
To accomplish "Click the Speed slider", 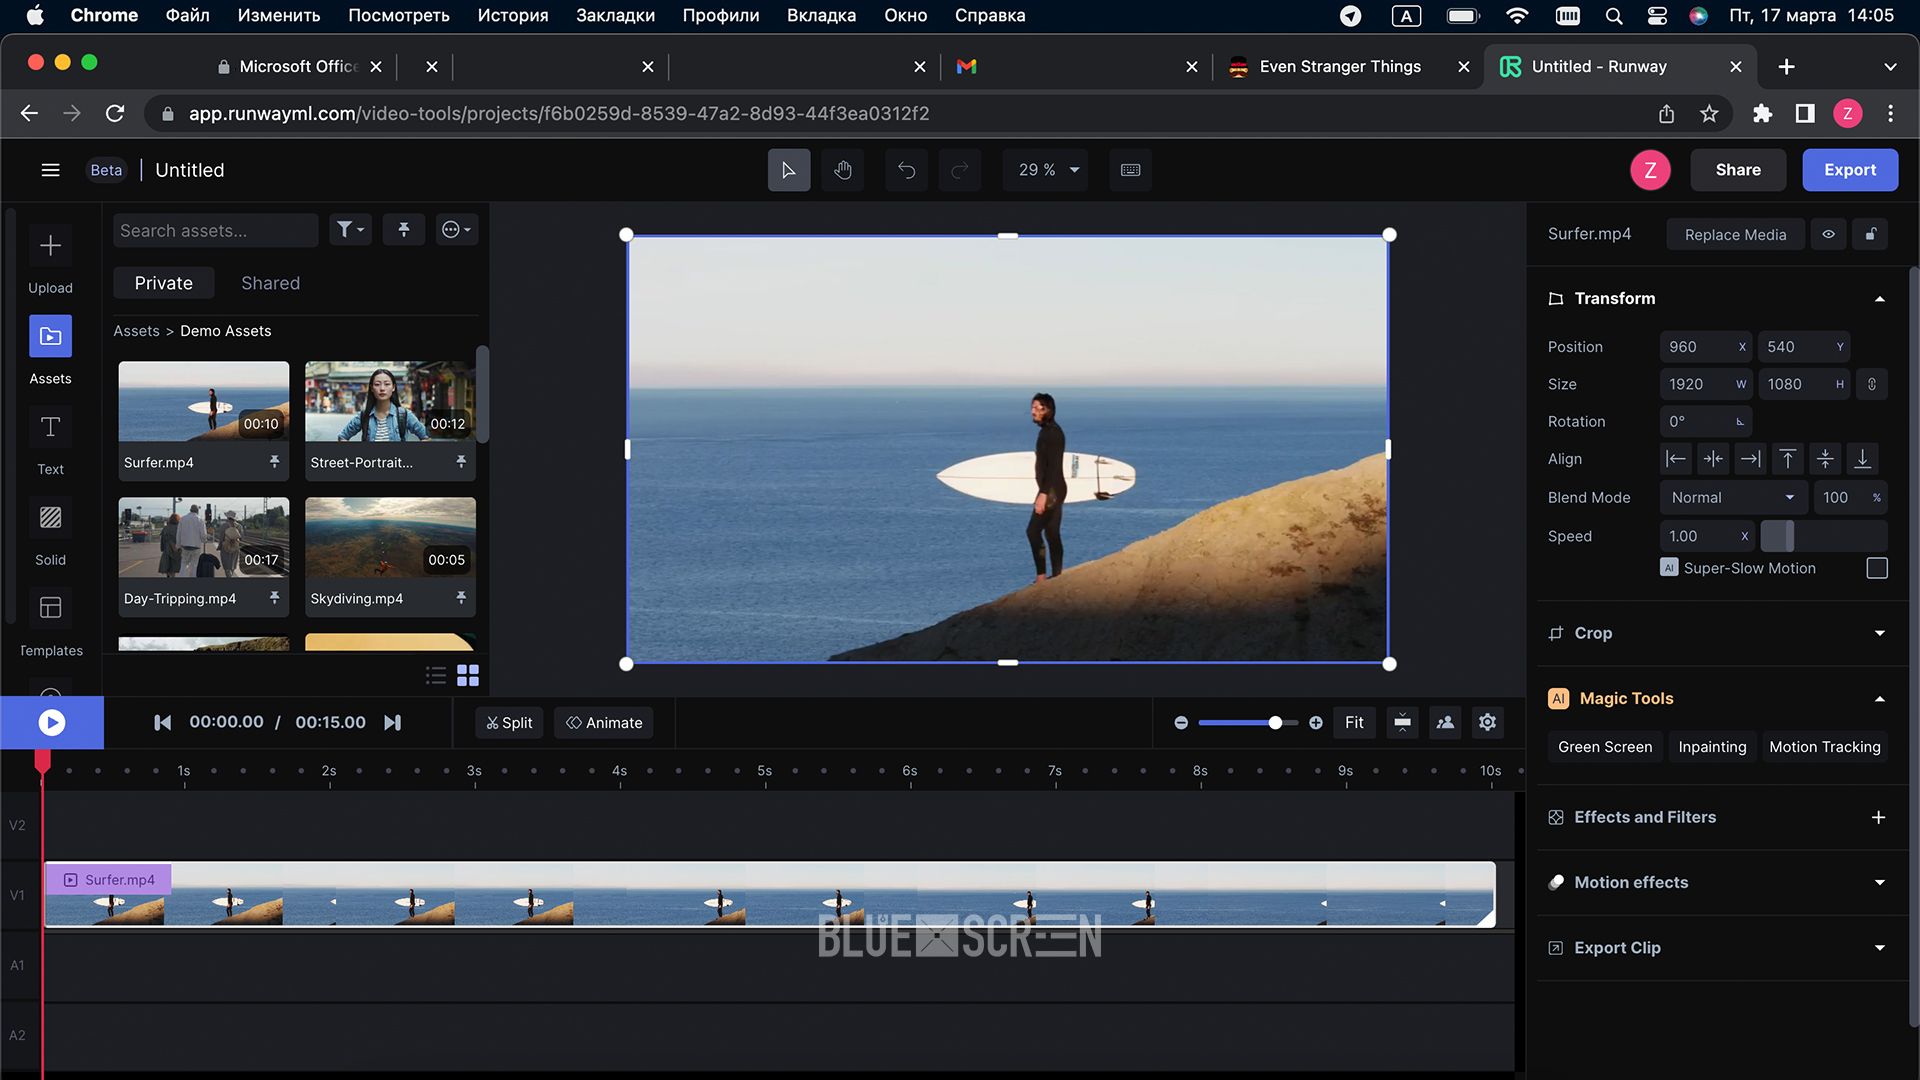I will 1823,536.
